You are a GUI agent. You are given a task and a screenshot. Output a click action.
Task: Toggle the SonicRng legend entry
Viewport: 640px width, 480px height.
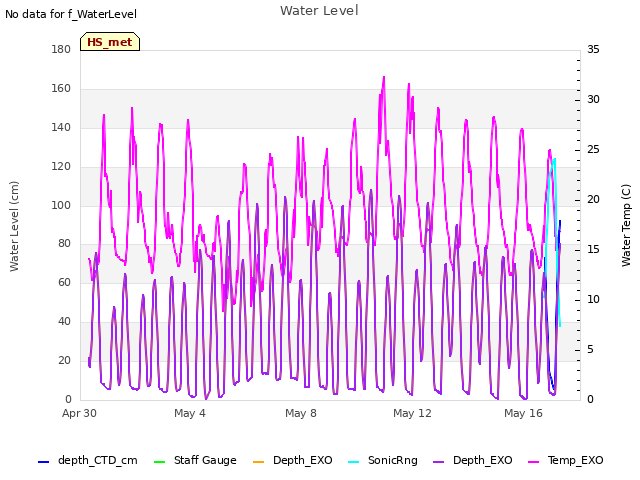[x=383, y=461]
